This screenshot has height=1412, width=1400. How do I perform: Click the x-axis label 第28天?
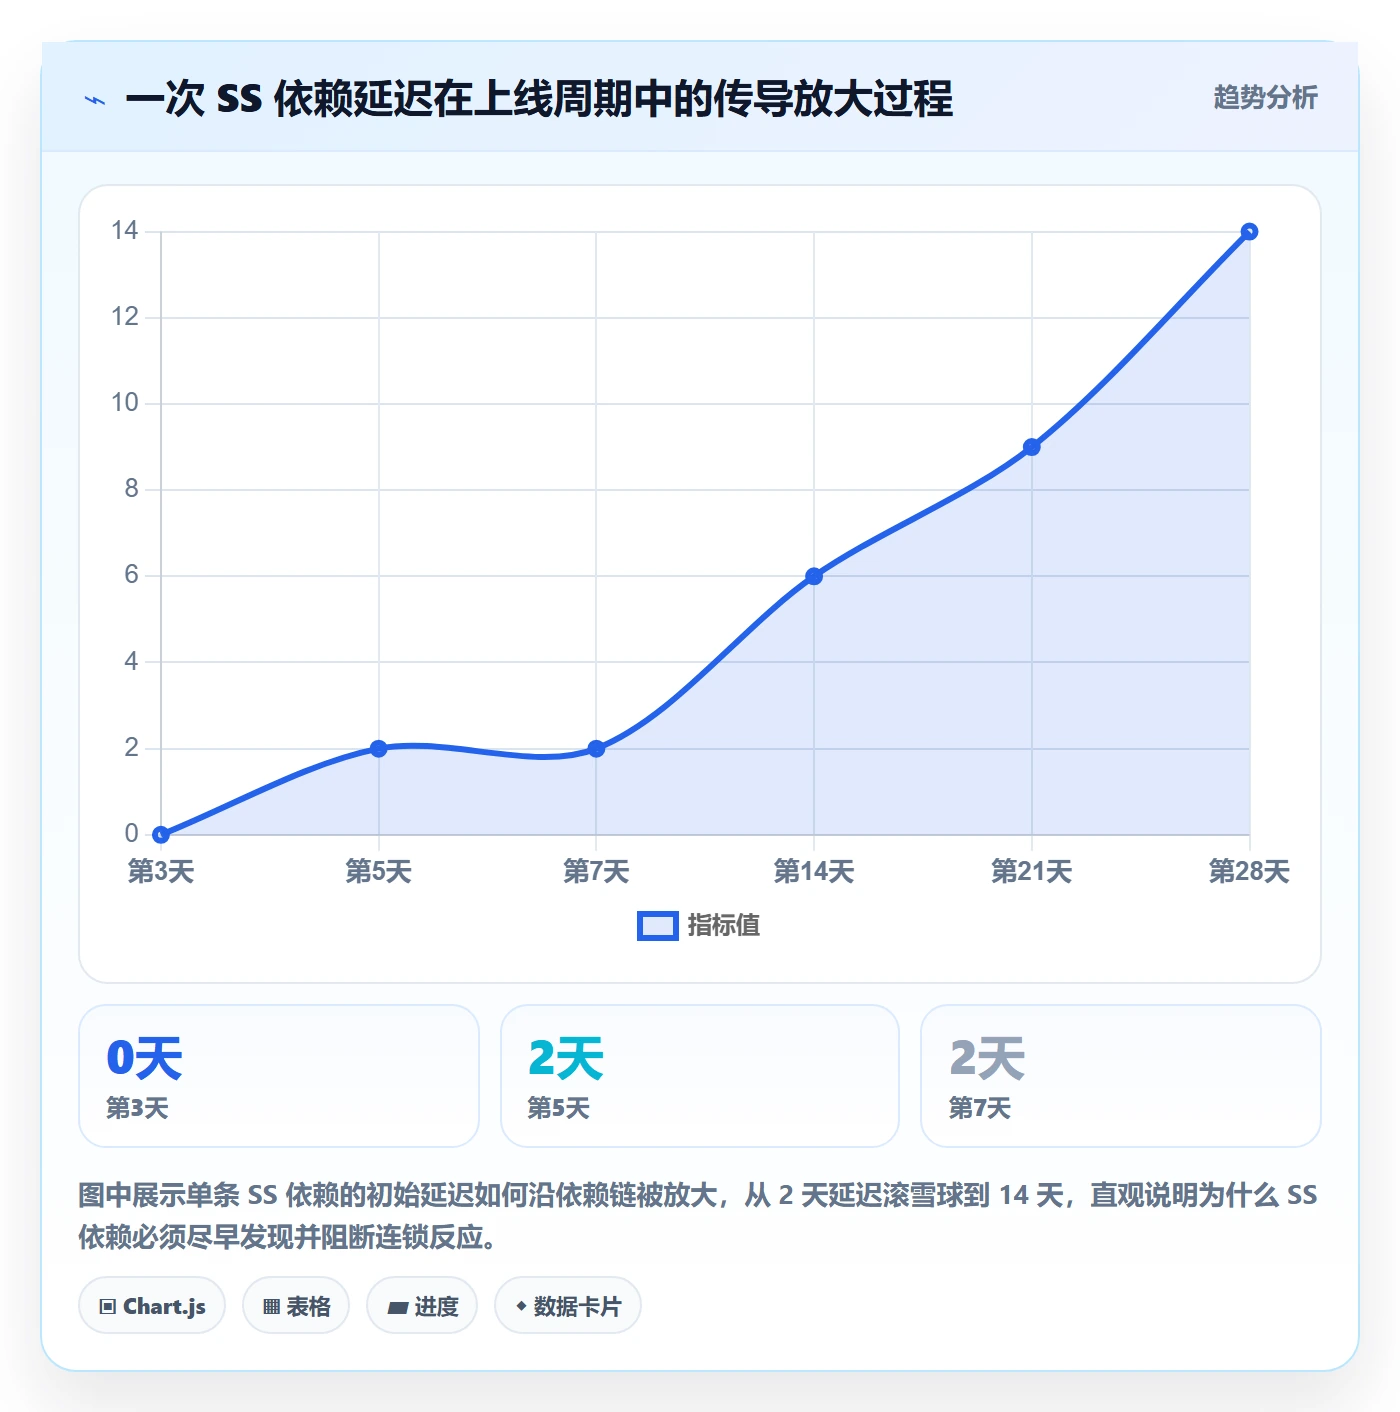point(1249,871)
